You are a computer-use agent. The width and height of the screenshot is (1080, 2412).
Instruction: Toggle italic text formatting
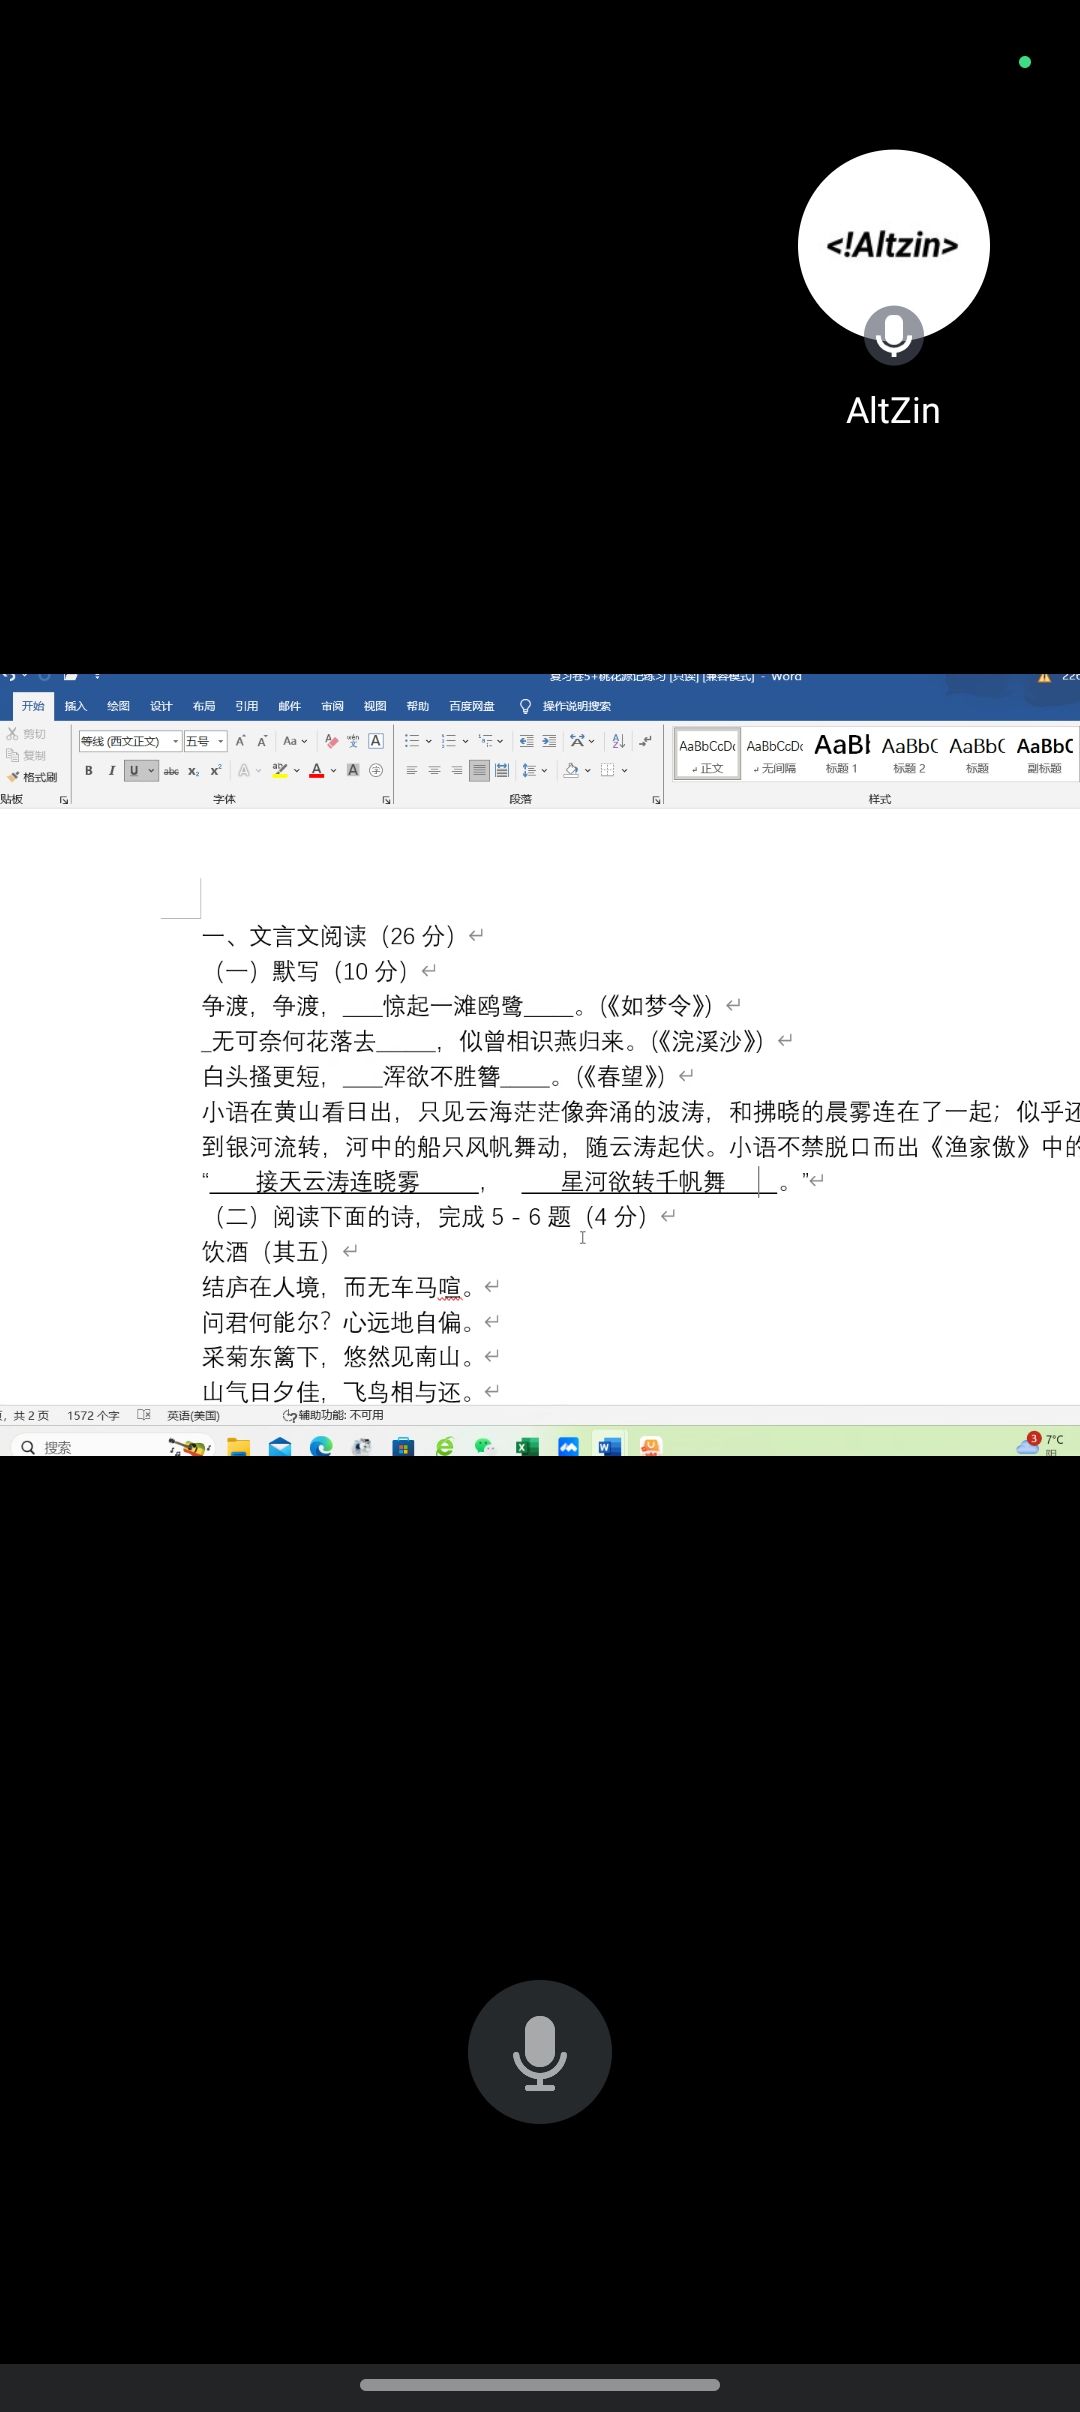[111, 770]
